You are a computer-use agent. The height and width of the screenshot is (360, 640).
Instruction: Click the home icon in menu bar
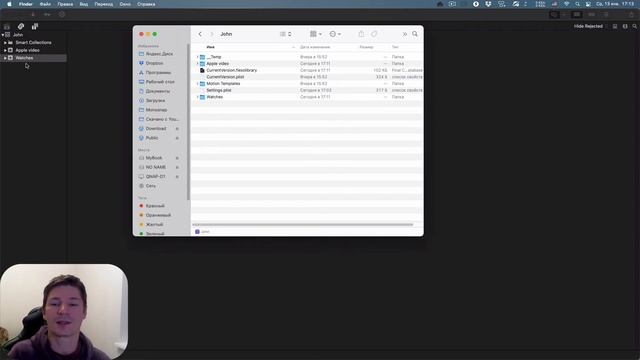(440, 4)
